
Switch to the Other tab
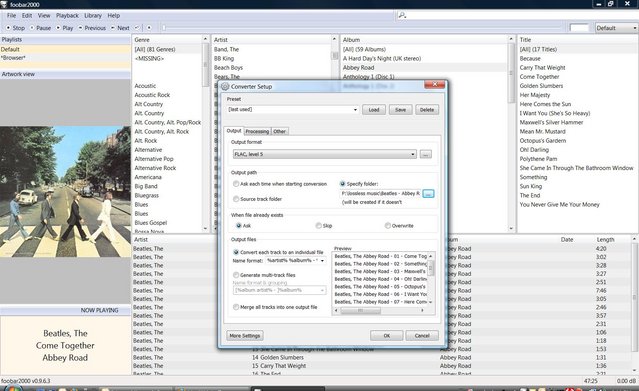point(280,131)
